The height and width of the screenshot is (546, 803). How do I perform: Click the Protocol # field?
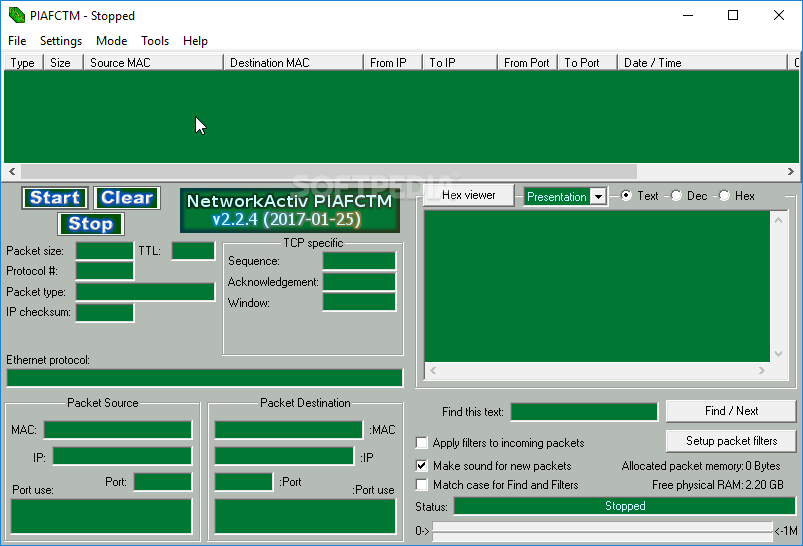coord(104,271)
